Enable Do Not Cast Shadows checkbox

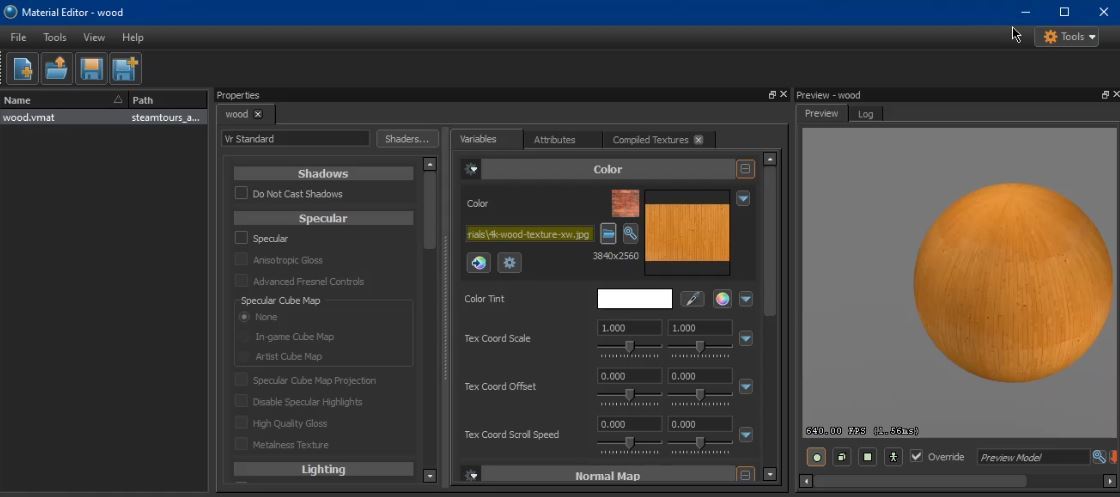241,194
